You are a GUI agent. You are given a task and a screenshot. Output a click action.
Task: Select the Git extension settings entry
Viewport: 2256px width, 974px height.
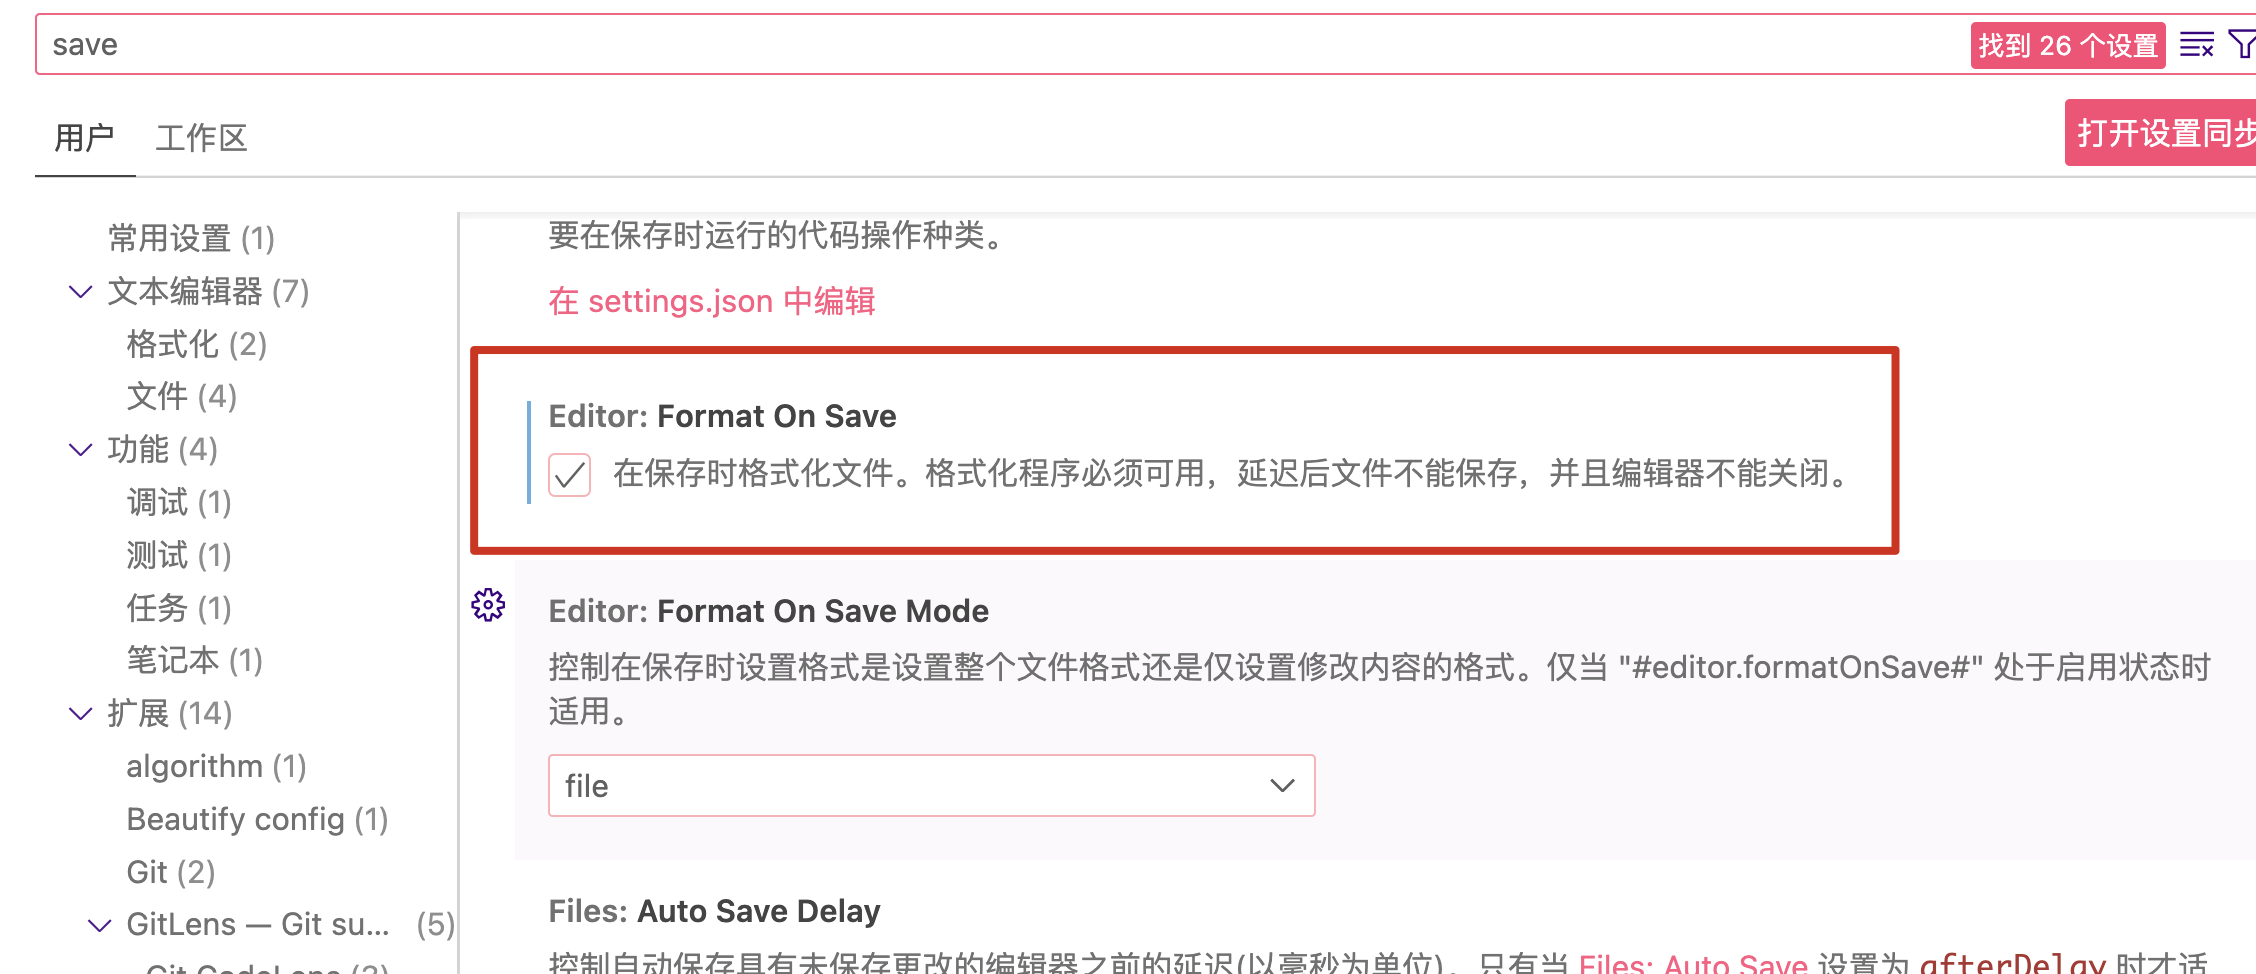pyautogui.click(x=170, y=873)
